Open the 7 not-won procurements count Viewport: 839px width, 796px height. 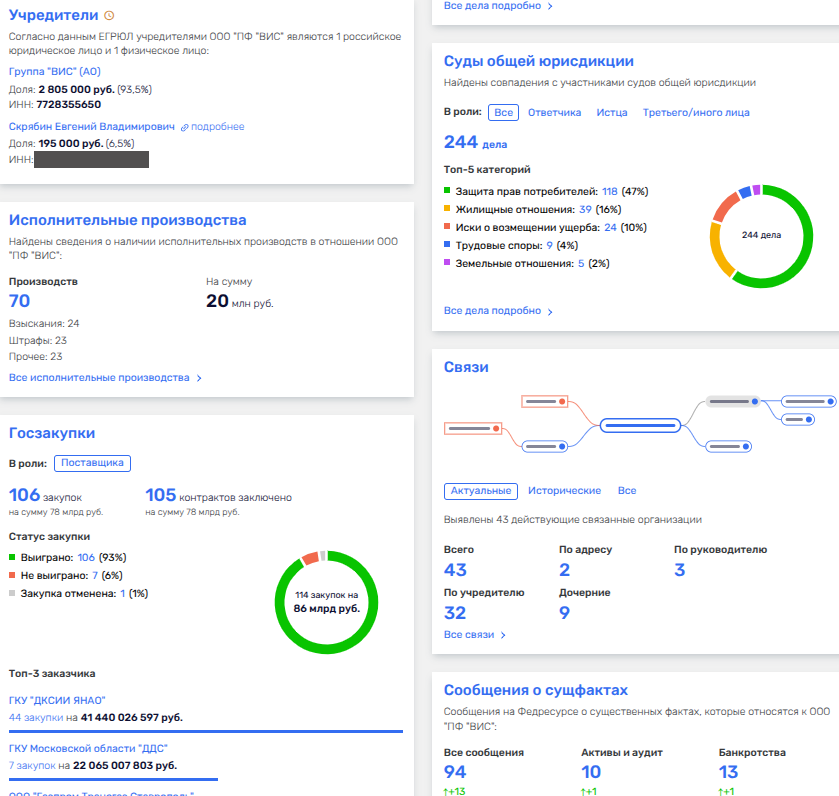[95, 576]
